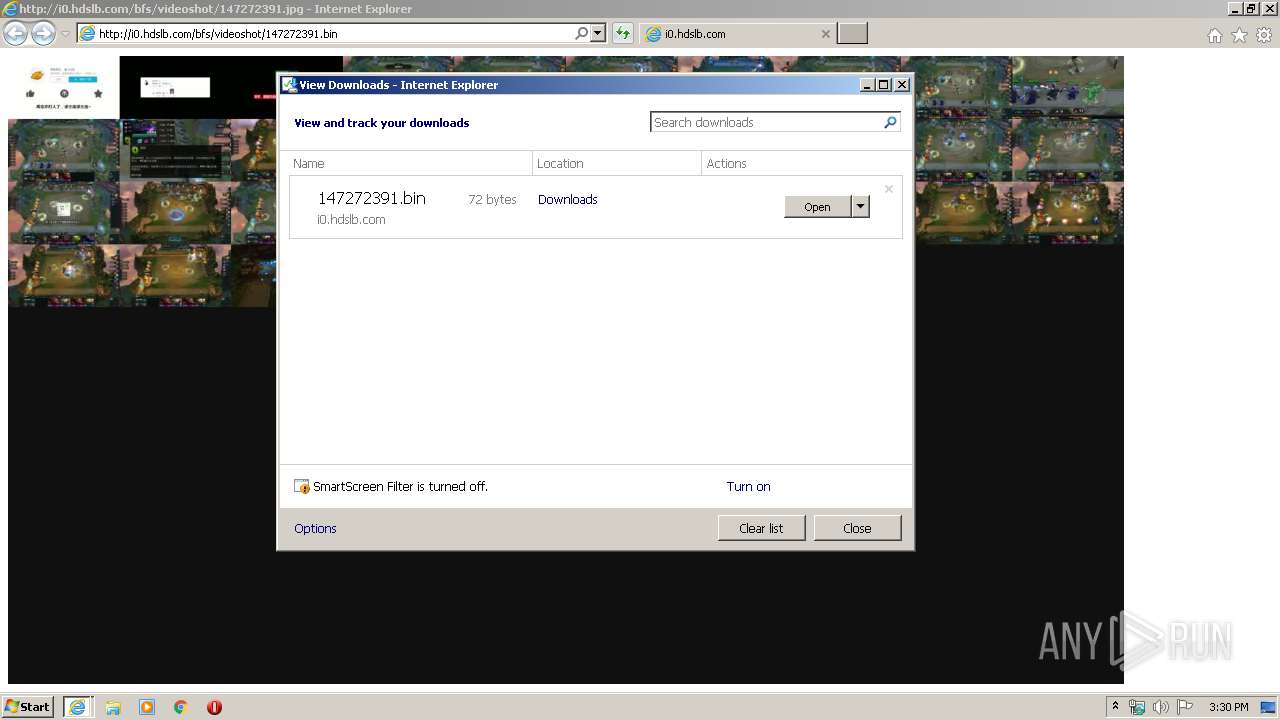Click the search magnifier in address bar
The width and height of the screenshot is (1280, 720).
(x=582, y=33)
